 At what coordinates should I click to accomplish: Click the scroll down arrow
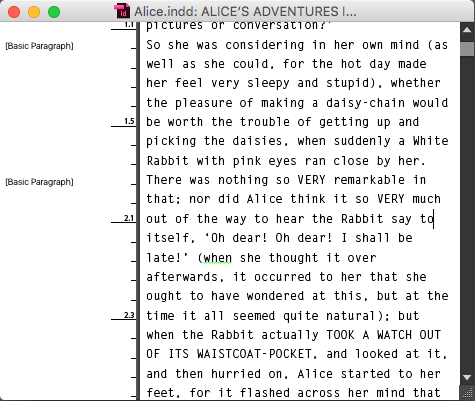pyautogui.click(x=467, y=377)
